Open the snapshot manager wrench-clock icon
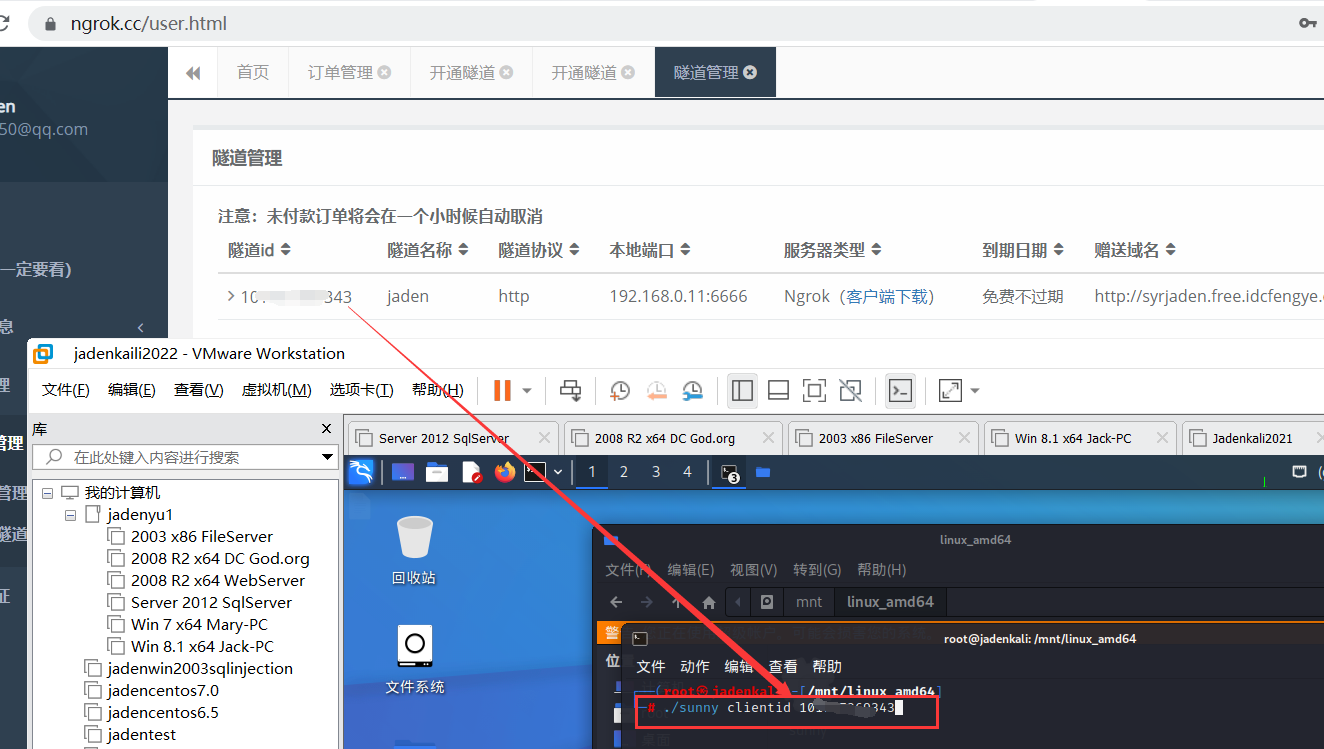Image resolution: width=1324 pixels, height=749 pixels. tap(692, 390)
